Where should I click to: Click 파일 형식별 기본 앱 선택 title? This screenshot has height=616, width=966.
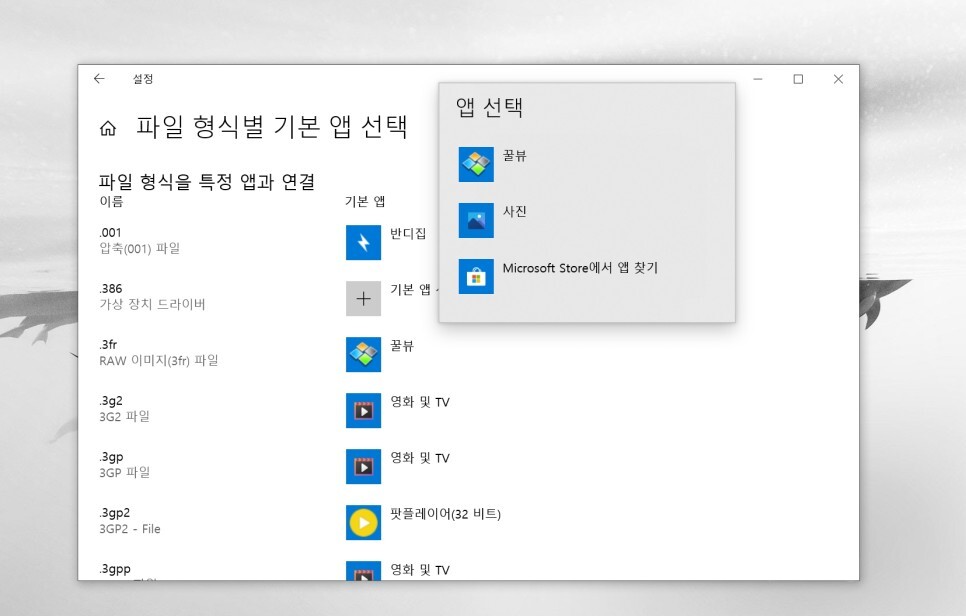pos(272,126)
